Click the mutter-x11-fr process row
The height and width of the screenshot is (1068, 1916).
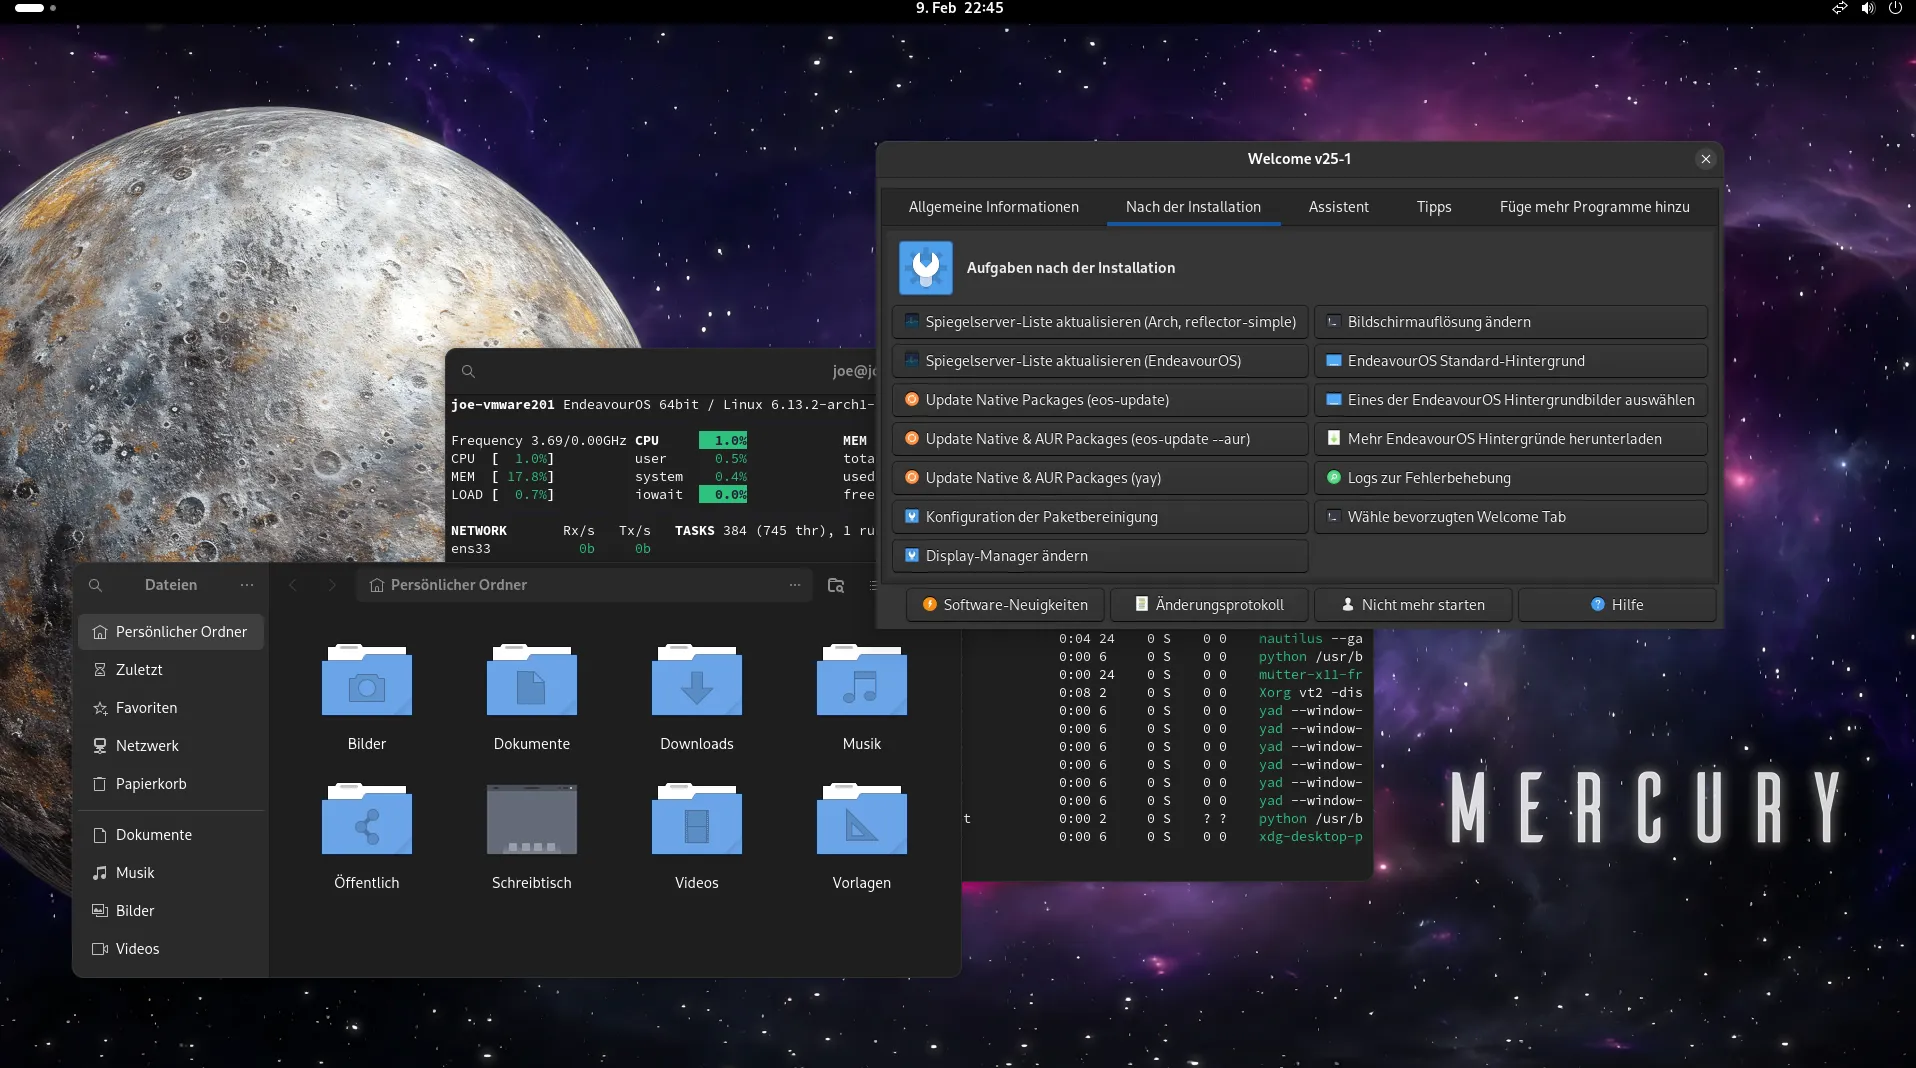click(1210, 675)
